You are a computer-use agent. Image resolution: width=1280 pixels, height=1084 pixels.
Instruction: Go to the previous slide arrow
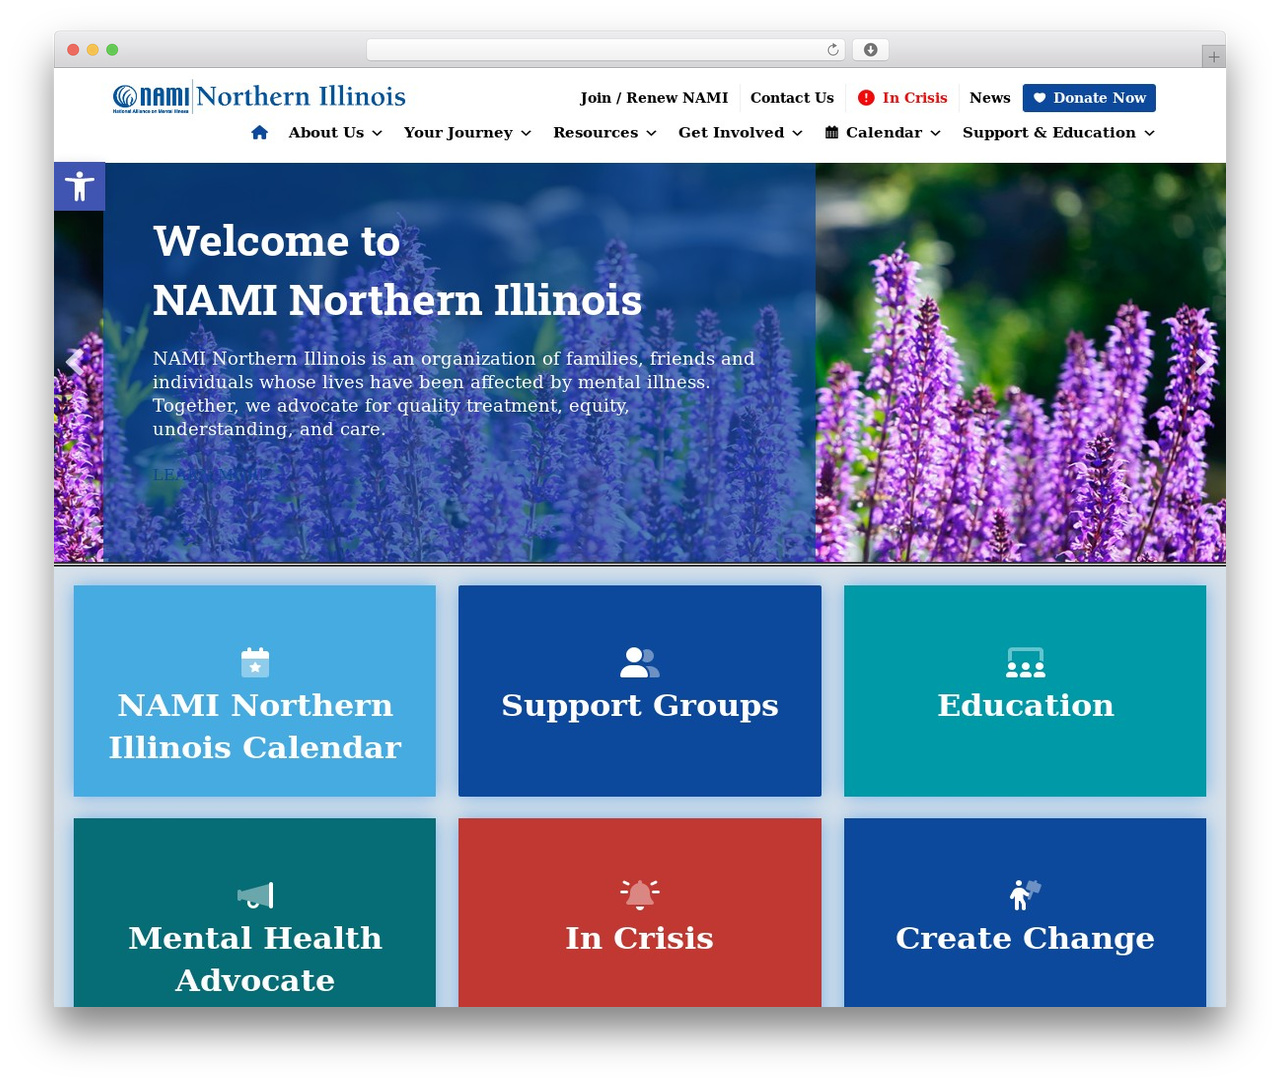[x=74, y=362]
